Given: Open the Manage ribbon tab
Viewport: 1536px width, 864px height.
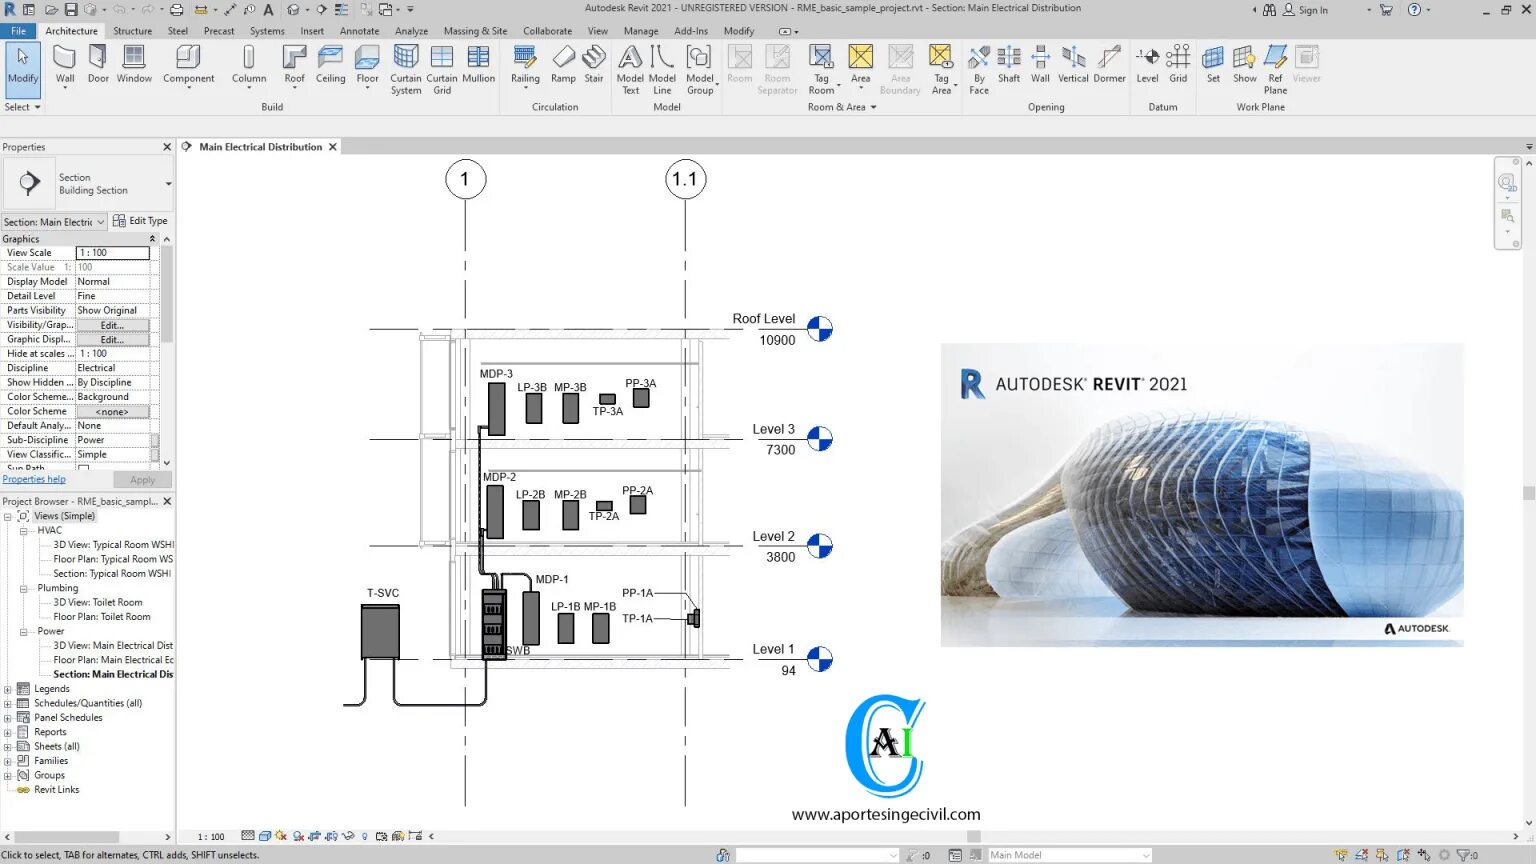Looking at the screenshot, I should tap(641, 31).
